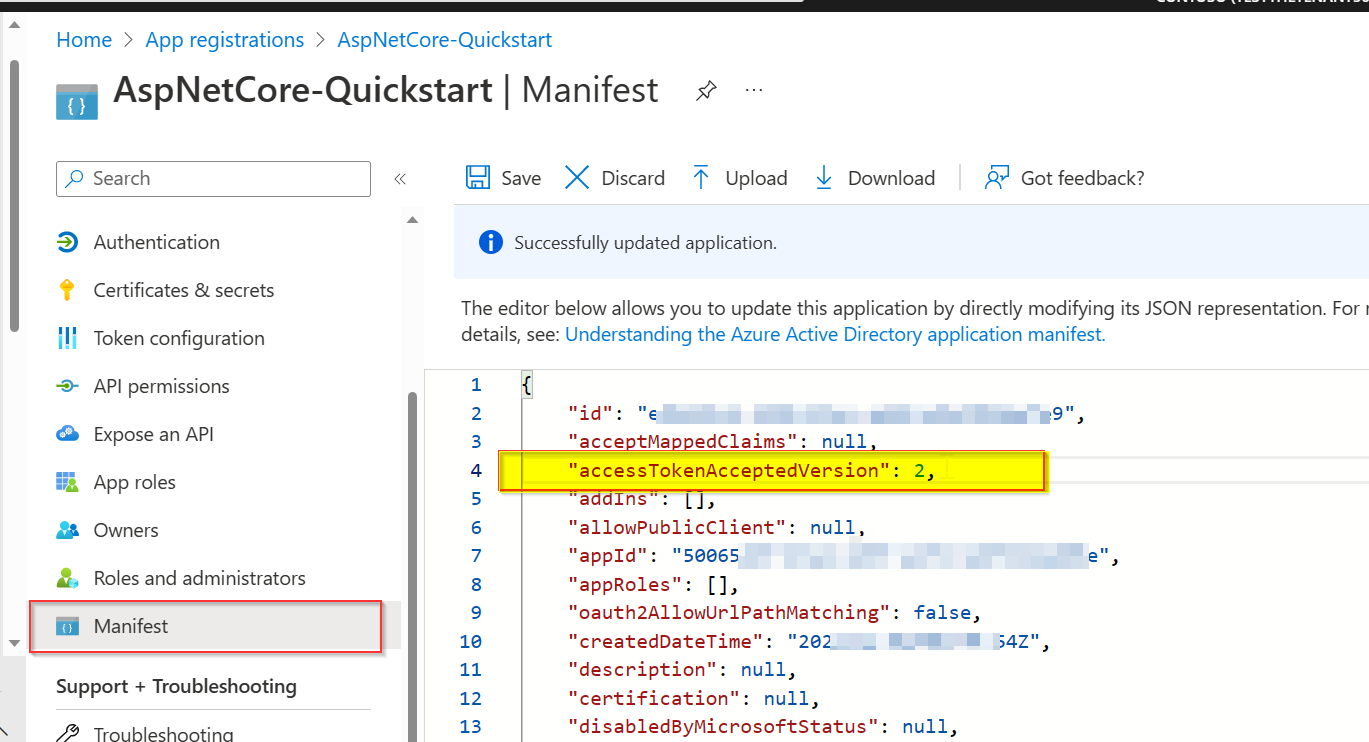This screenshot has width=1369, height=742.
Task: Click the appId line in editor
Action: tap(843, 556)
